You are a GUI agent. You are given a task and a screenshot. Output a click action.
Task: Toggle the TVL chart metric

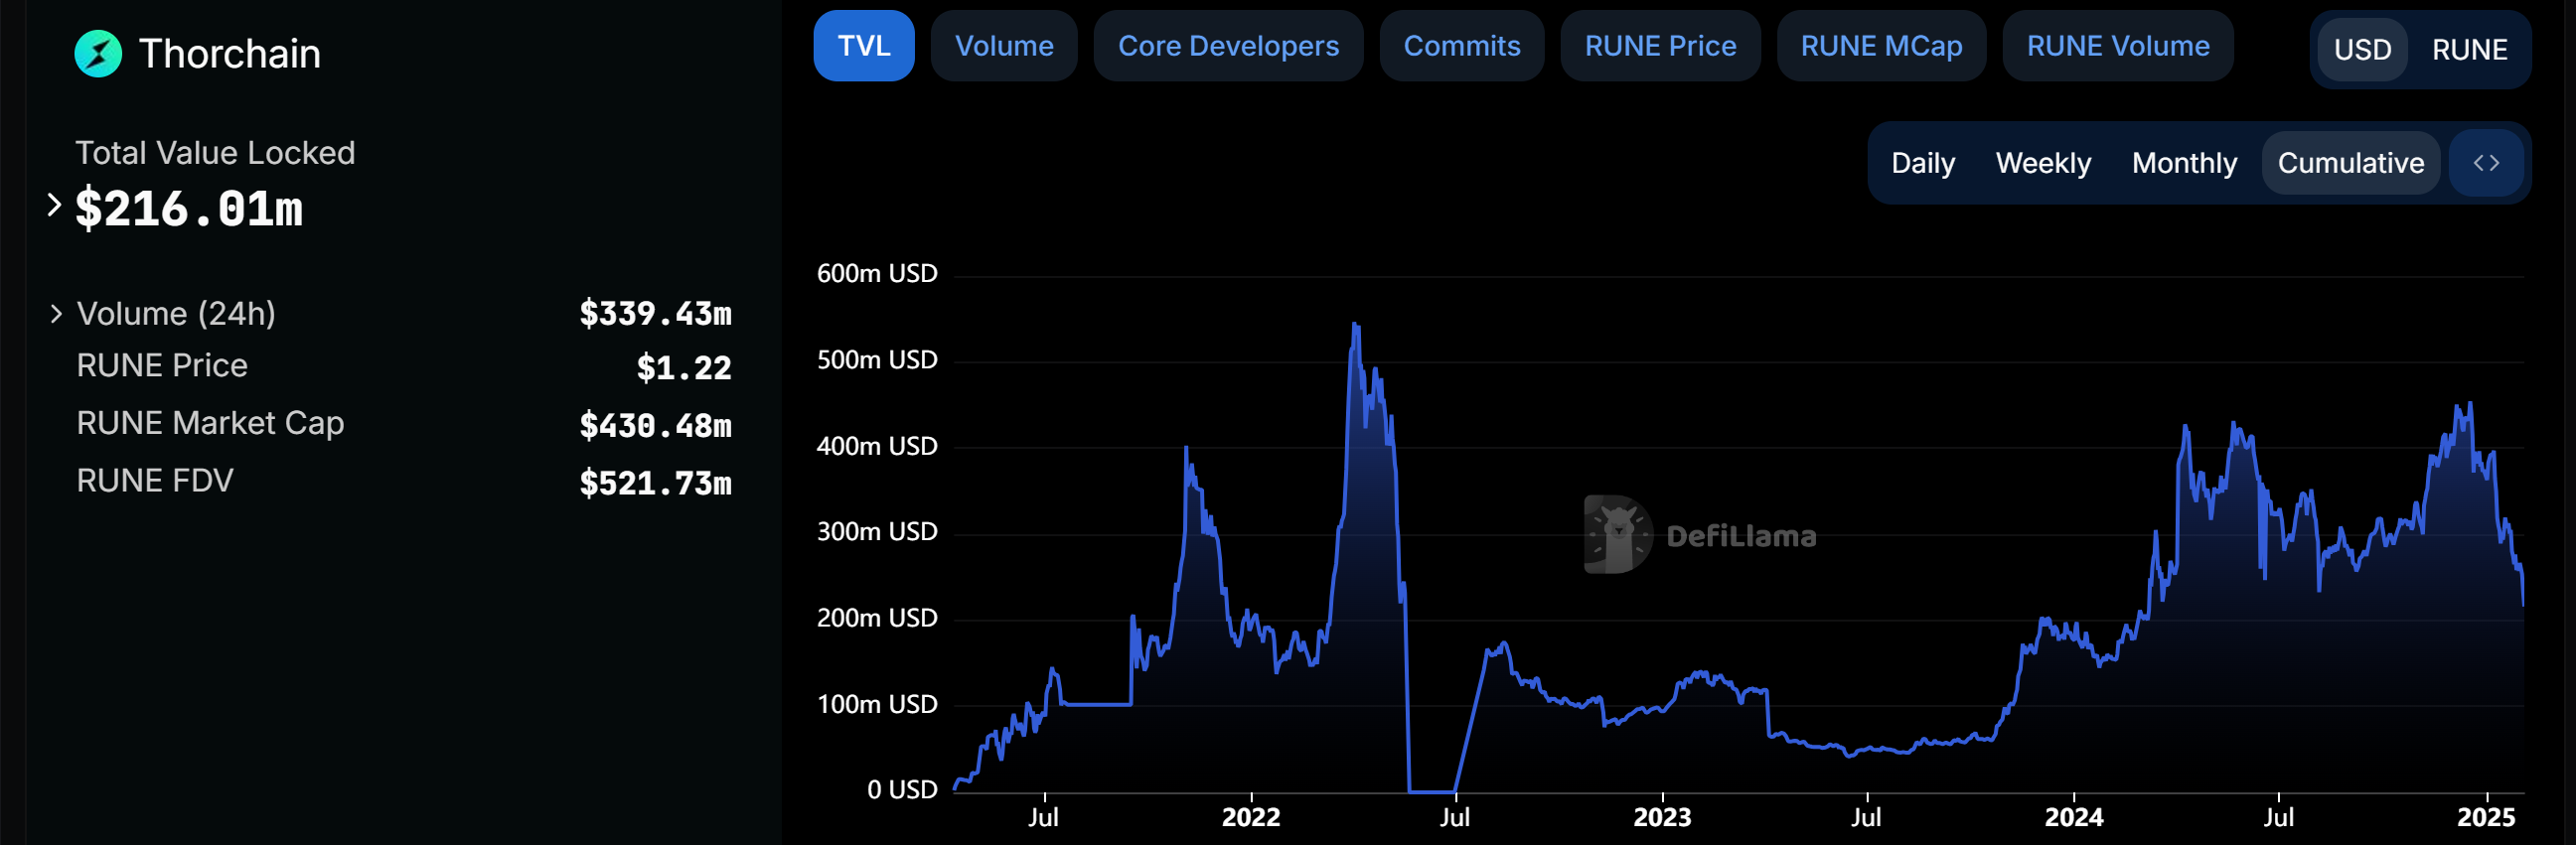(863, 46)
